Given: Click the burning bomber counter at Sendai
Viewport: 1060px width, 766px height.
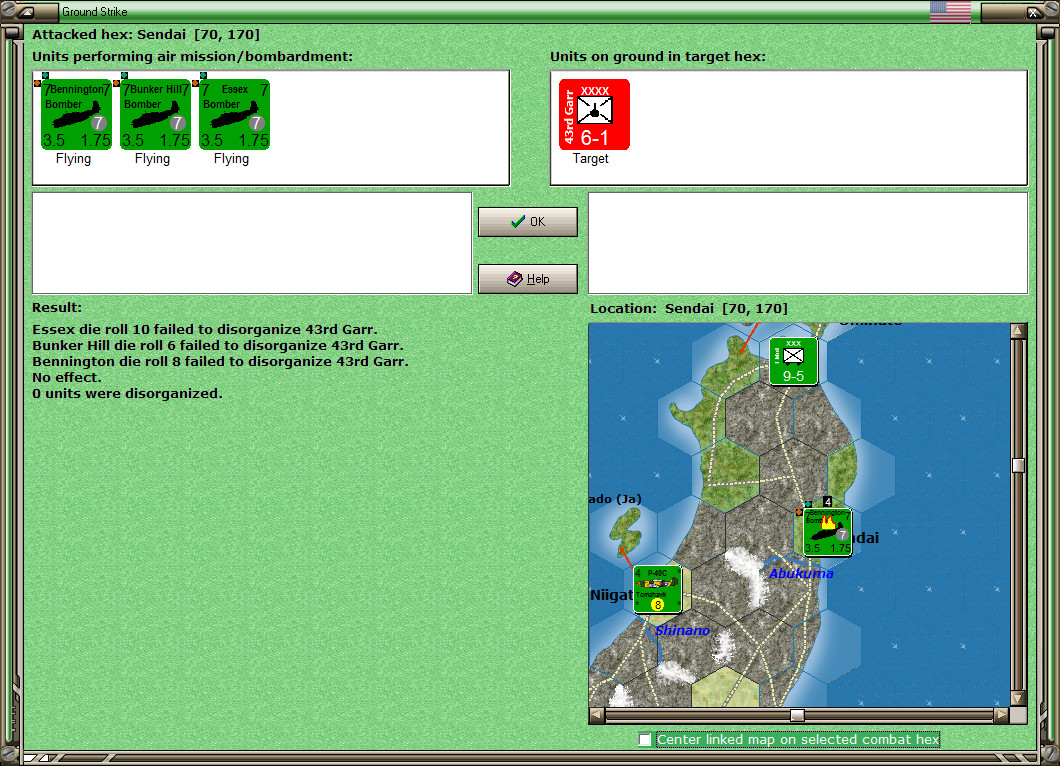Looking at the screenshot, I should click(827, 532).
